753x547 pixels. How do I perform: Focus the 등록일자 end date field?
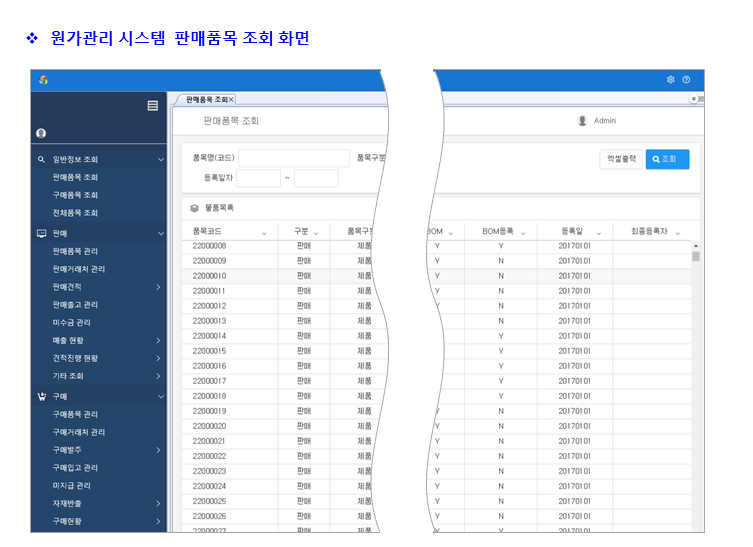point(316,178)
